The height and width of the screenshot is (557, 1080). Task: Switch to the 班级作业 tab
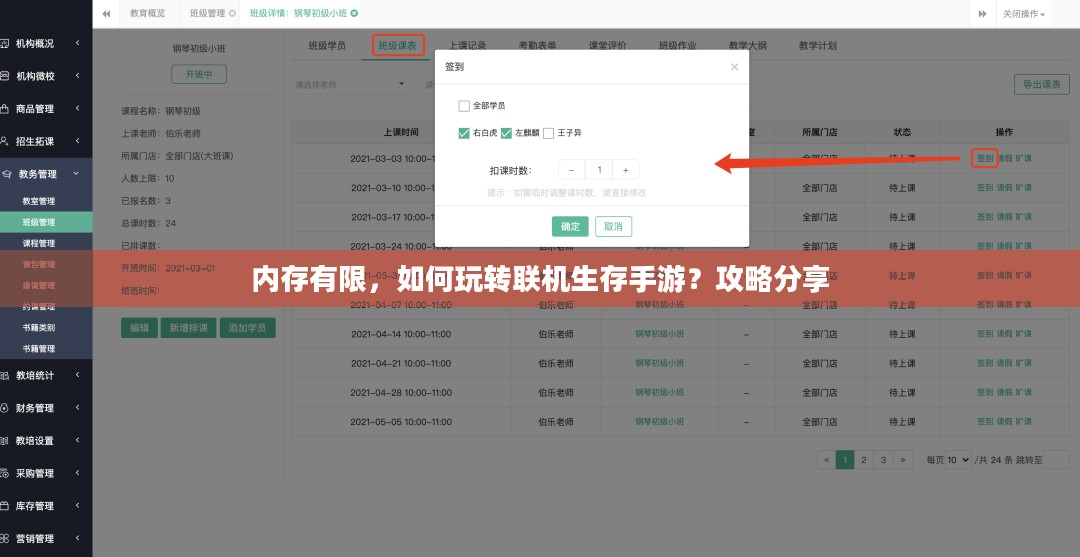[x=678, y=46]
